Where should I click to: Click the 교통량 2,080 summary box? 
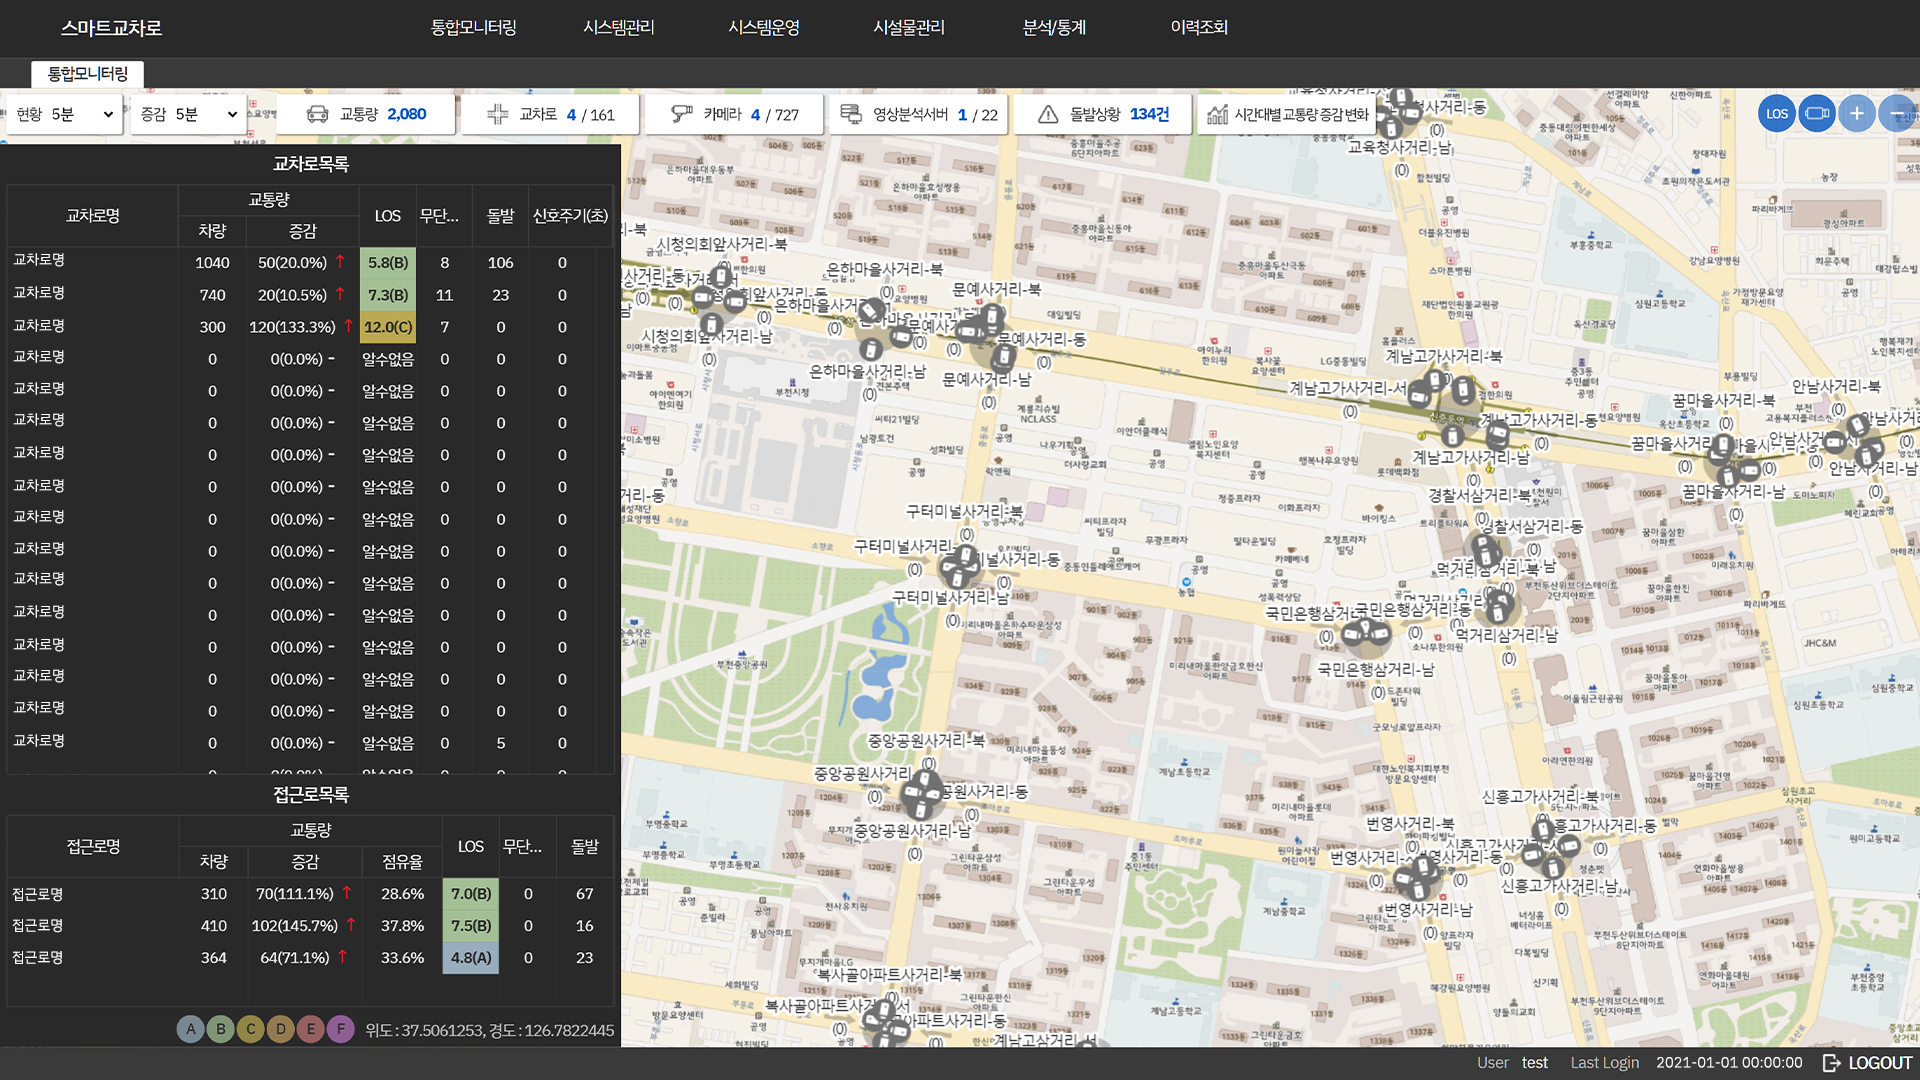[366, 114]
